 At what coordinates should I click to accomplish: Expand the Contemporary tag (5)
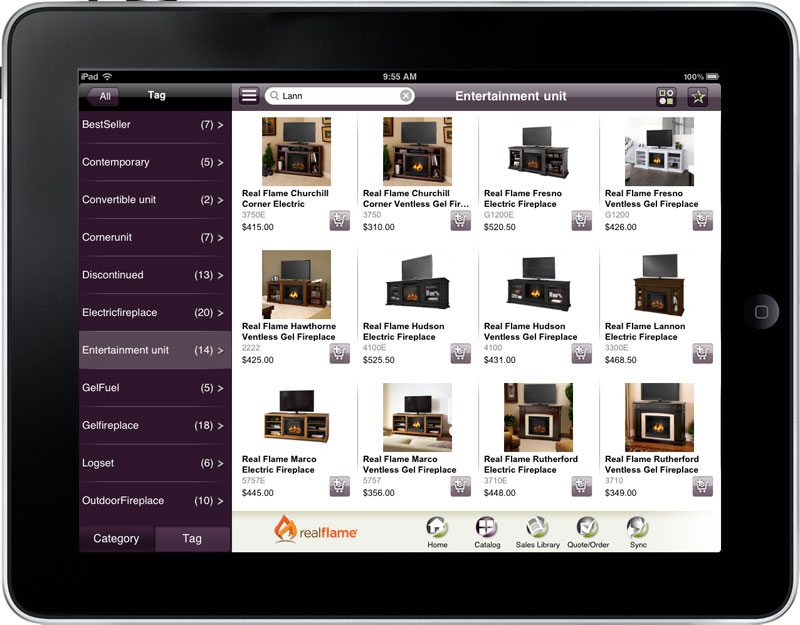[155, 162]
